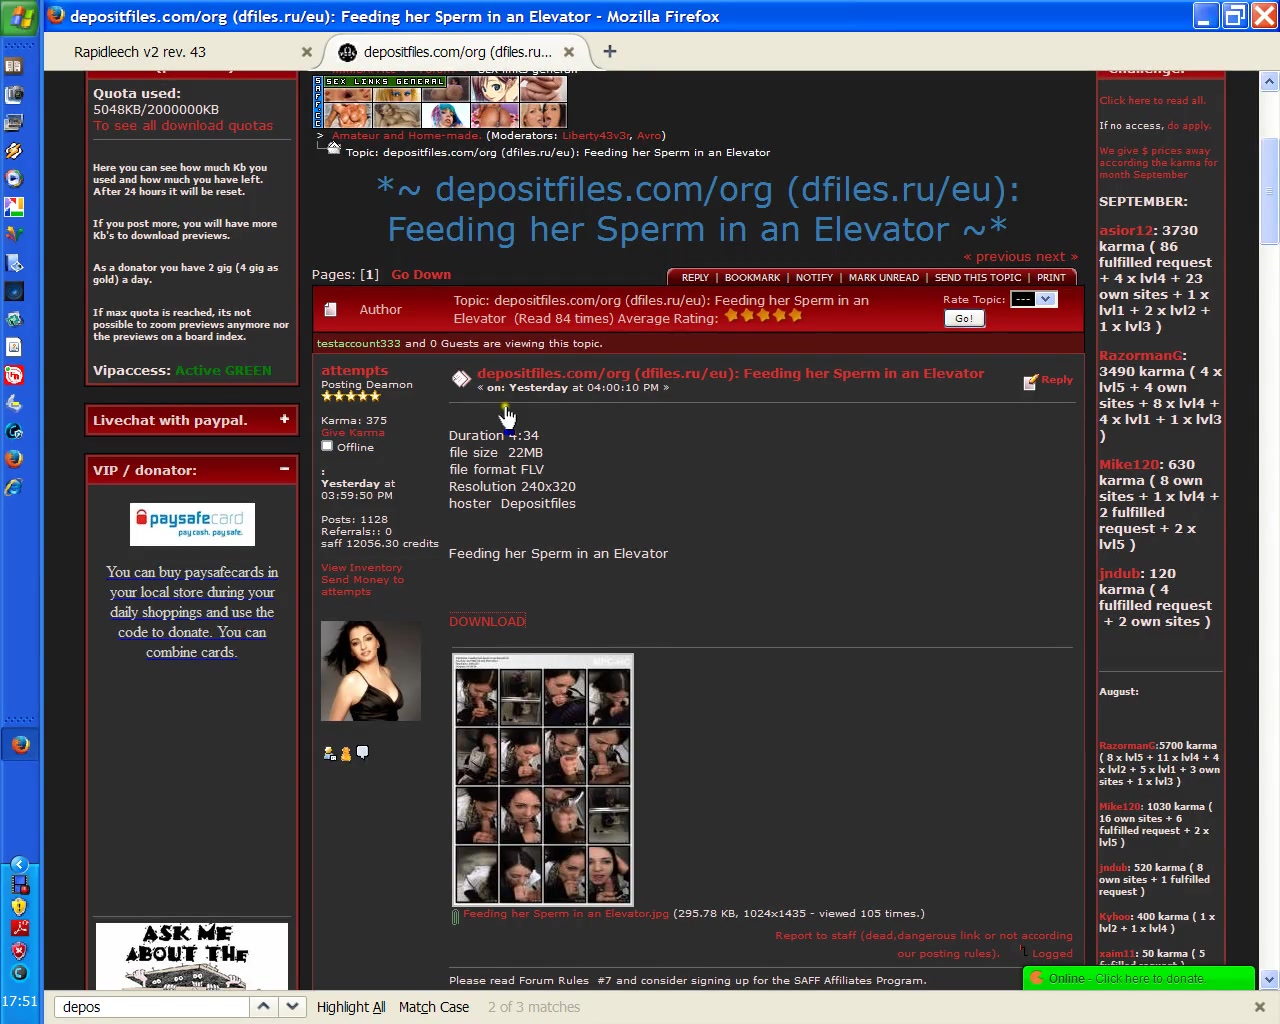The width and height of the screenshot is (1280, 1024).
Task: Click NOTIFY in the topic menu
Action: tap(814, 277)
